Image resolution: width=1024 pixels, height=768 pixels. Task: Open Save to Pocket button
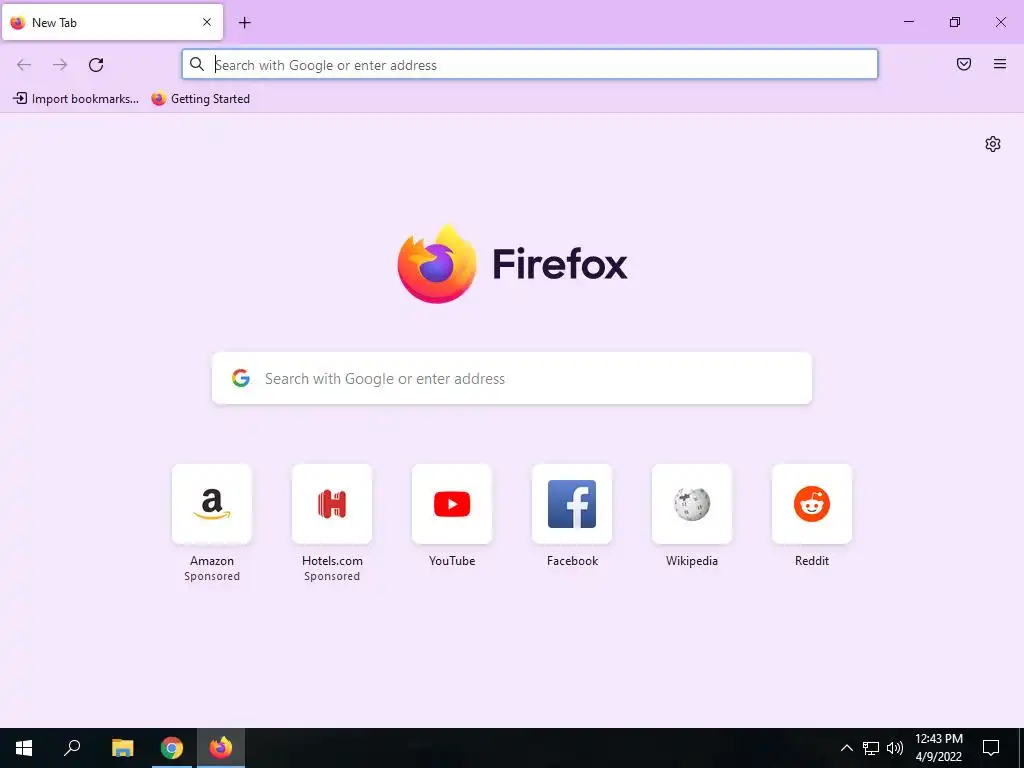(x=964, y=64)
